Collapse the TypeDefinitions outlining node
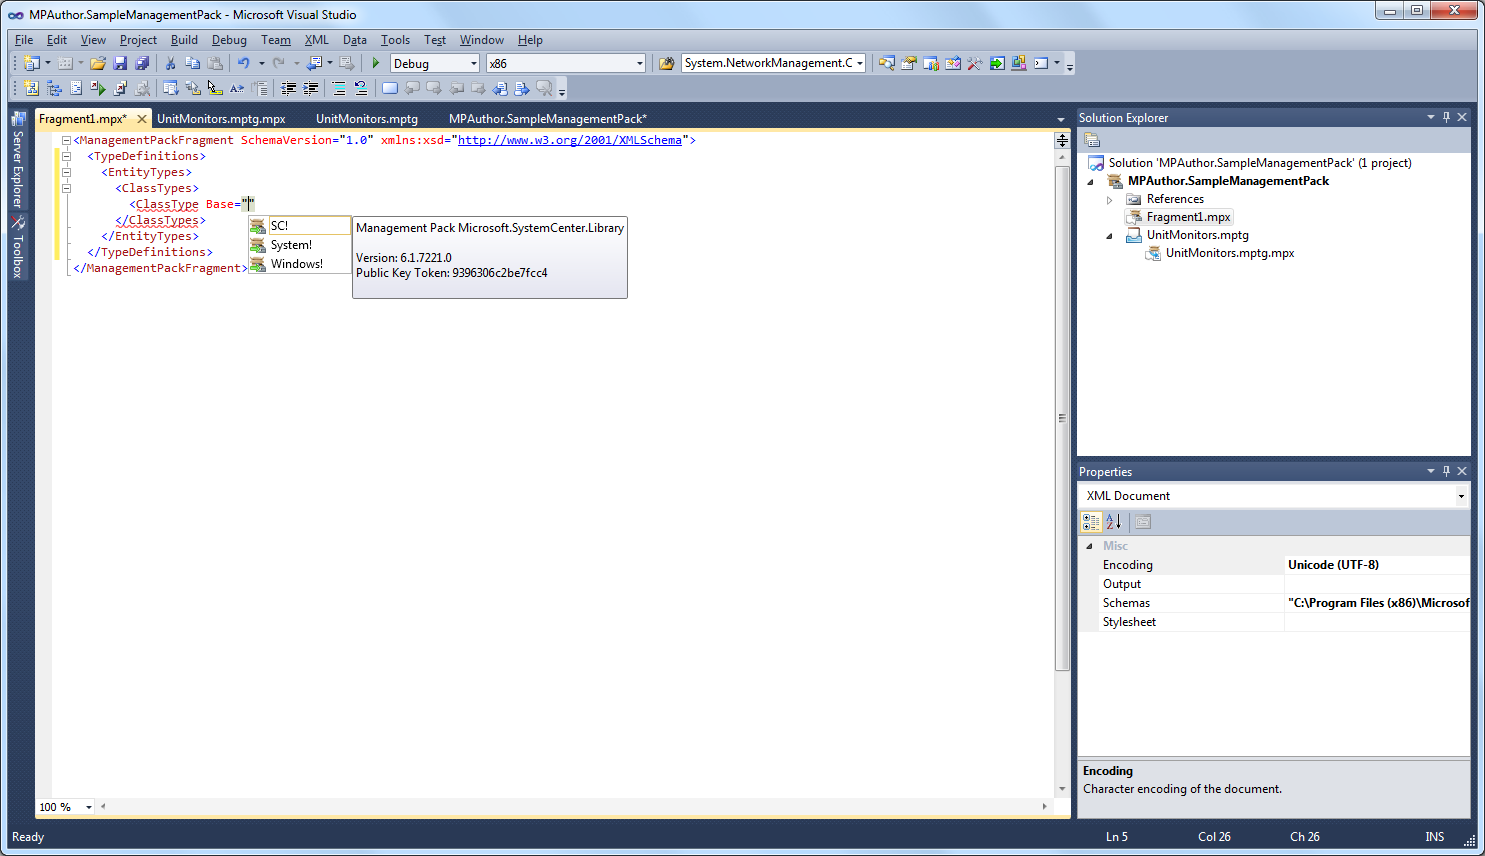The height and width of the screenshot is (856, 1485). coord(66,156)
